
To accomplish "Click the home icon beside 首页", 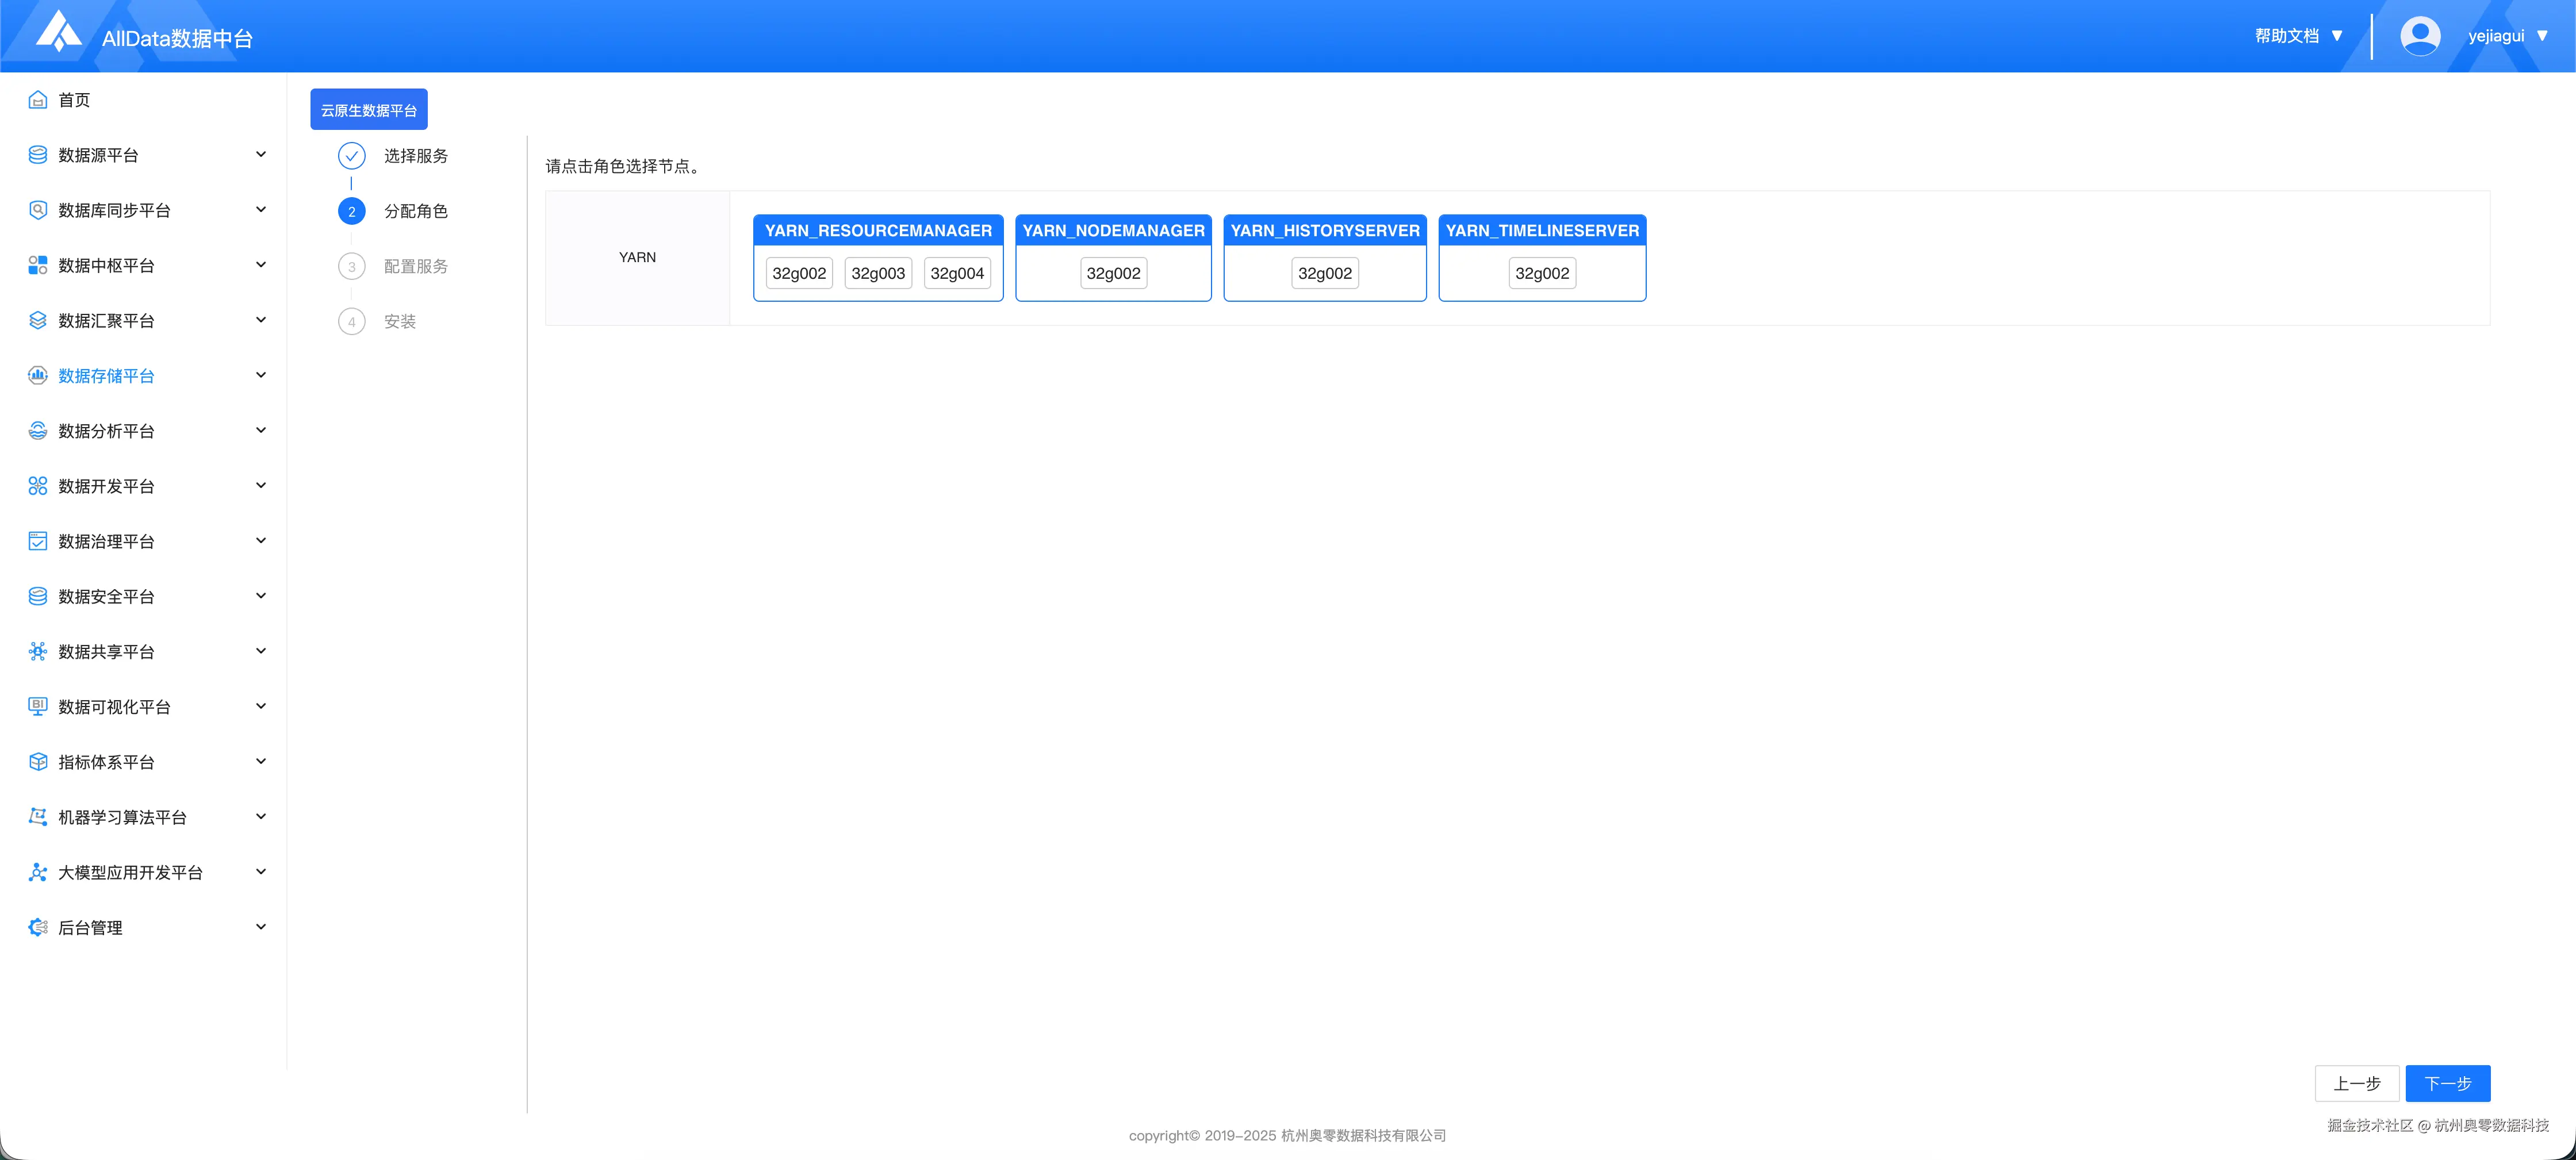I will [x=38, y=100].
